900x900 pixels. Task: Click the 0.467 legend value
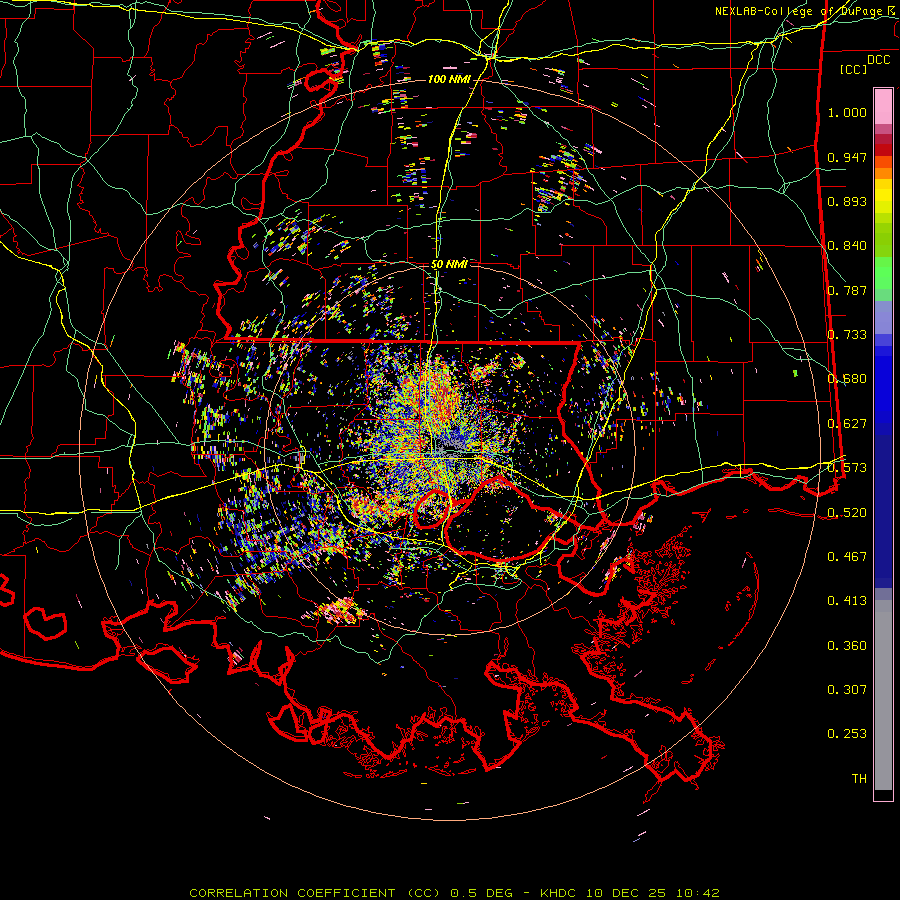point(847,557)
